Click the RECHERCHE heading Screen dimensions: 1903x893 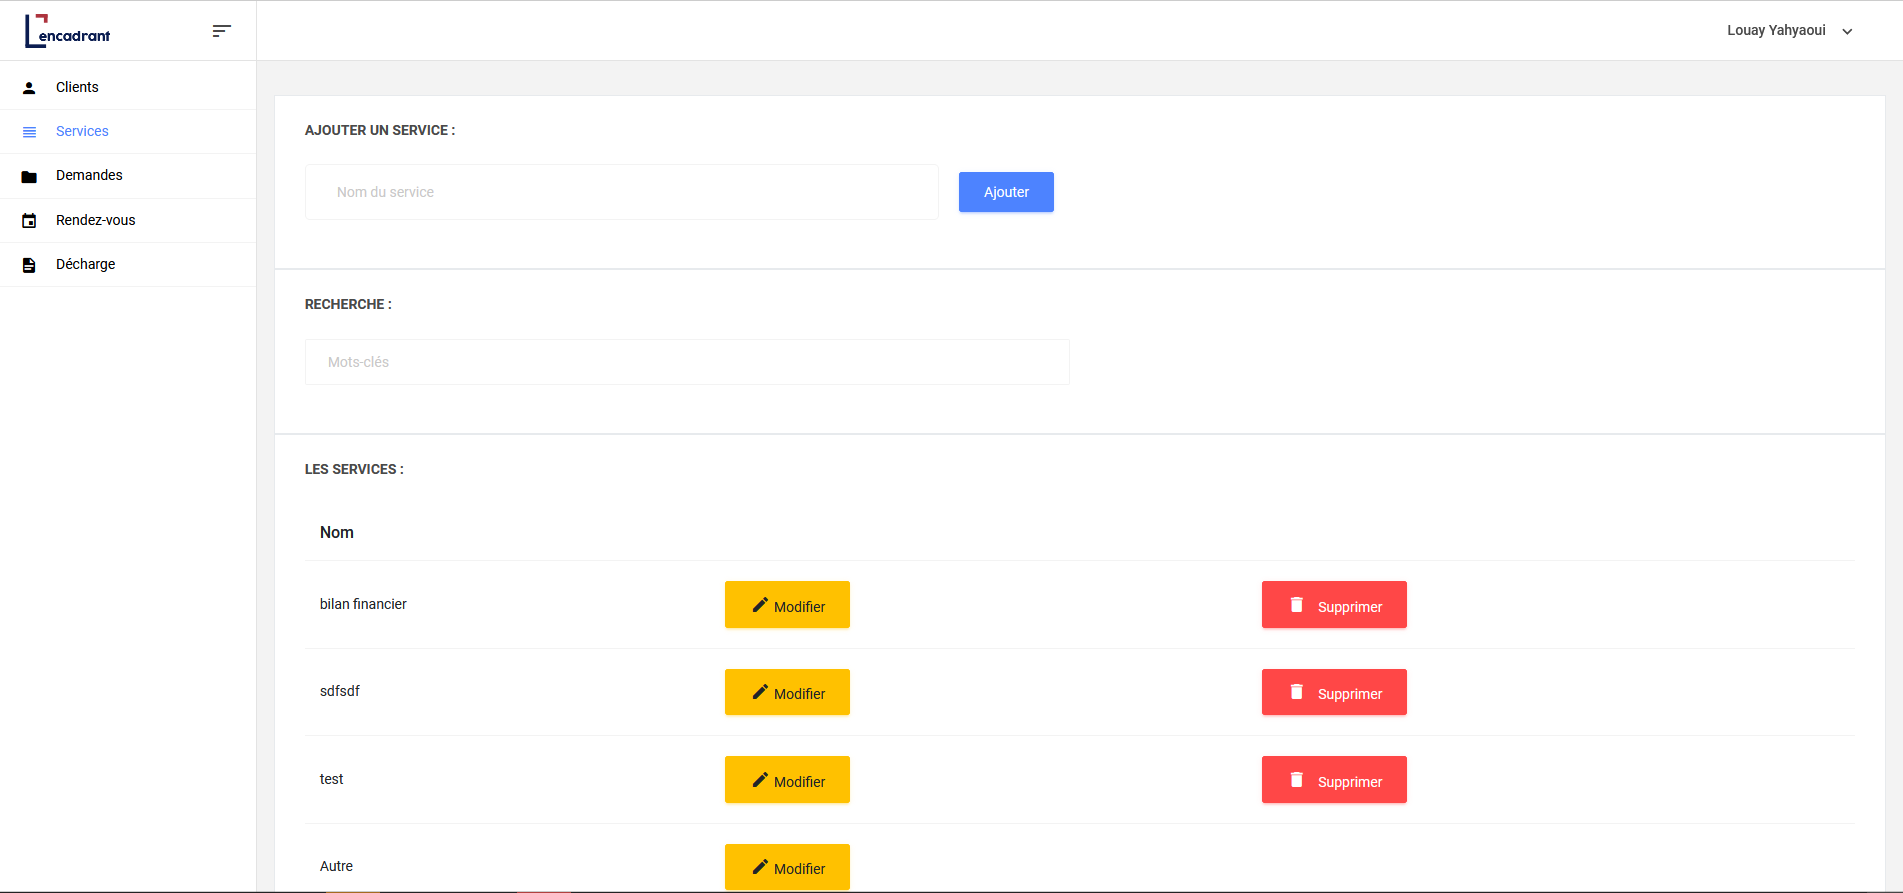coord(348,304)
